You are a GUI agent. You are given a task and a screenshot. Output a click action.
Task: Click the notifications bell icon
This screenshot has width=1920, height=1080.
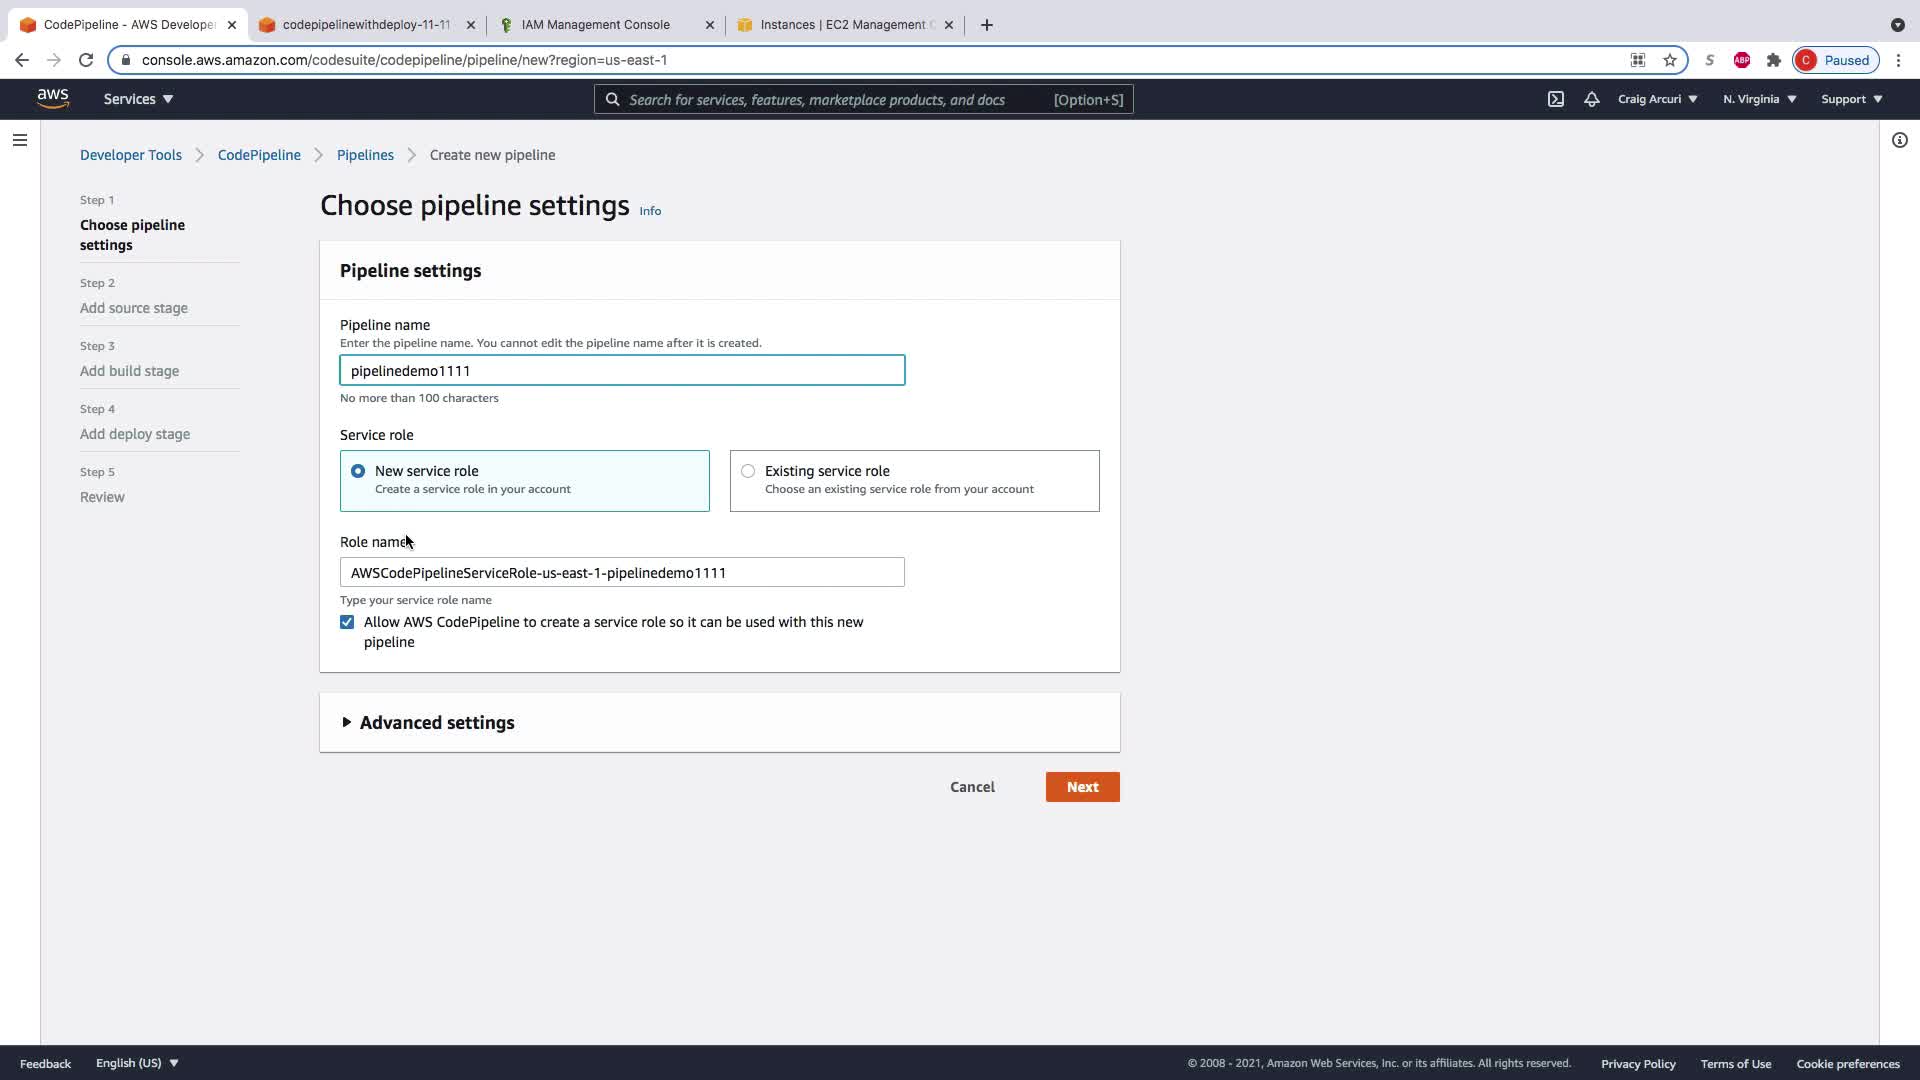pos(1591,99)
